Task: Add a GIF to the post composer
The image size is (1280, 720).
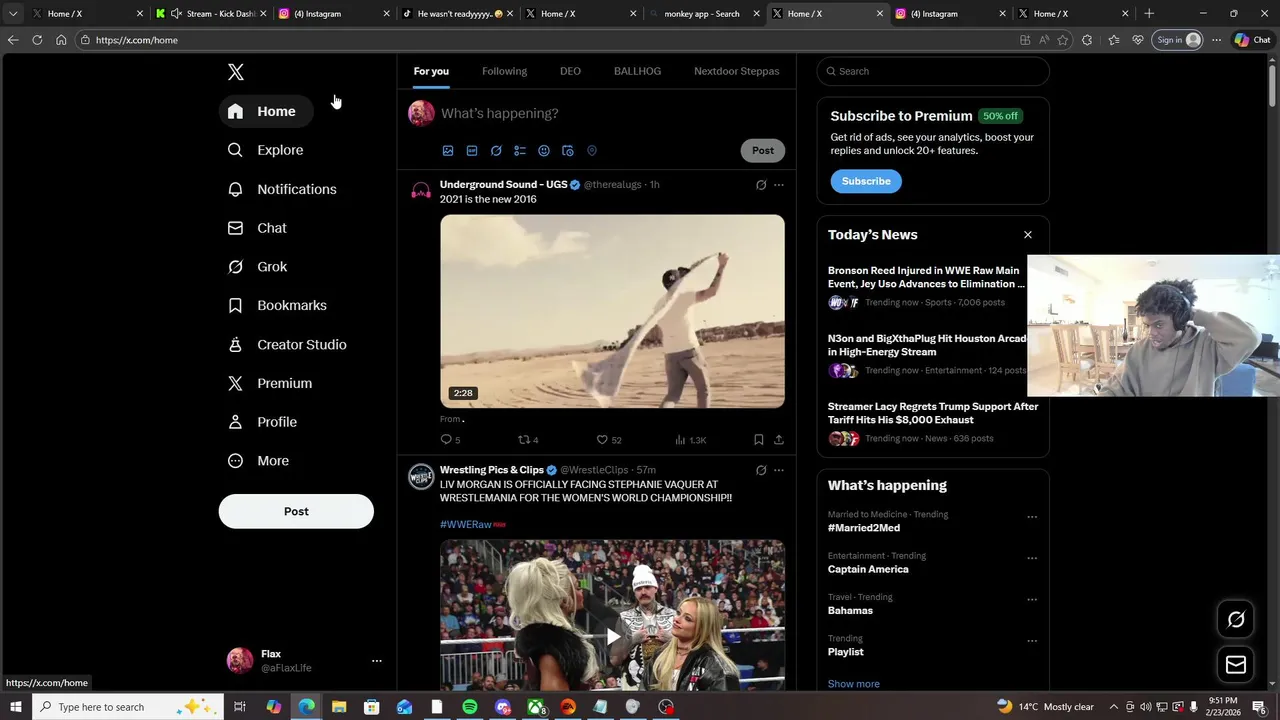Action: (x=472, y=151)
